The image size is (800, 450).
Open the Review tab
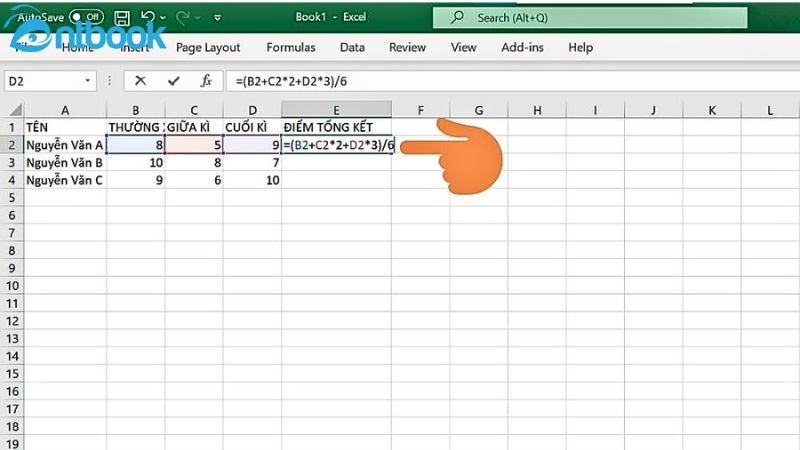click(x=407, y=47)
